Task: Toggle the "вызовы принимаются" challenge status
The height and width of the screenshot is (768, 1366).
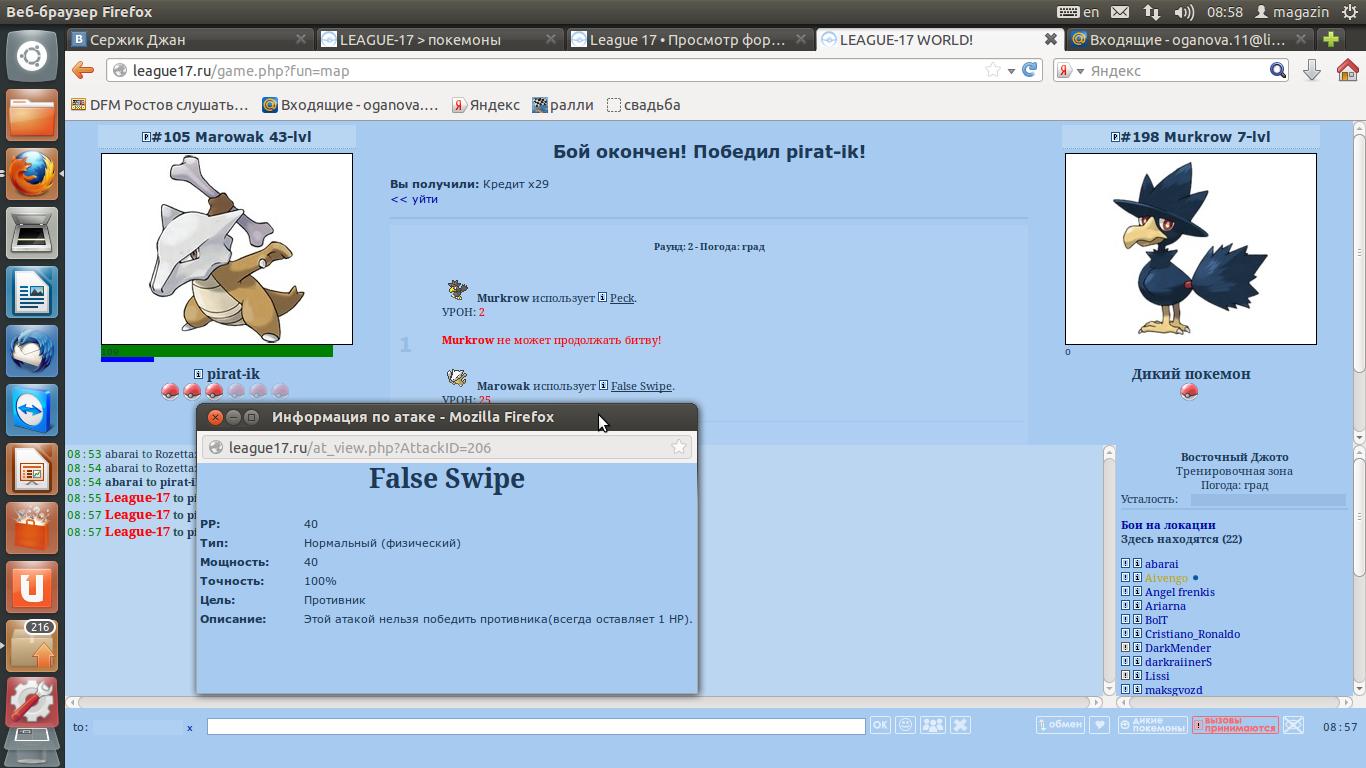Action: tap(1235, 725)
